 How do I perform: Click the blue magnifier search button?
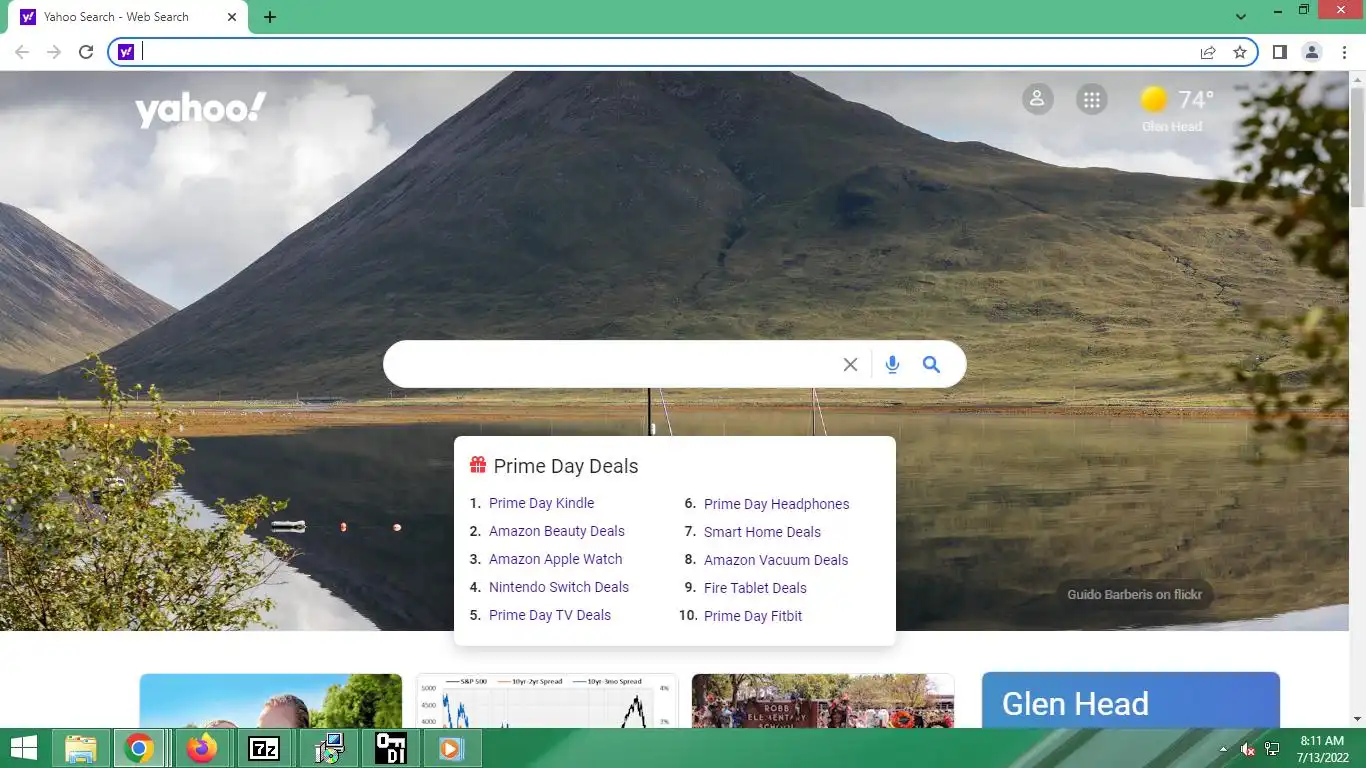(931, 365)
